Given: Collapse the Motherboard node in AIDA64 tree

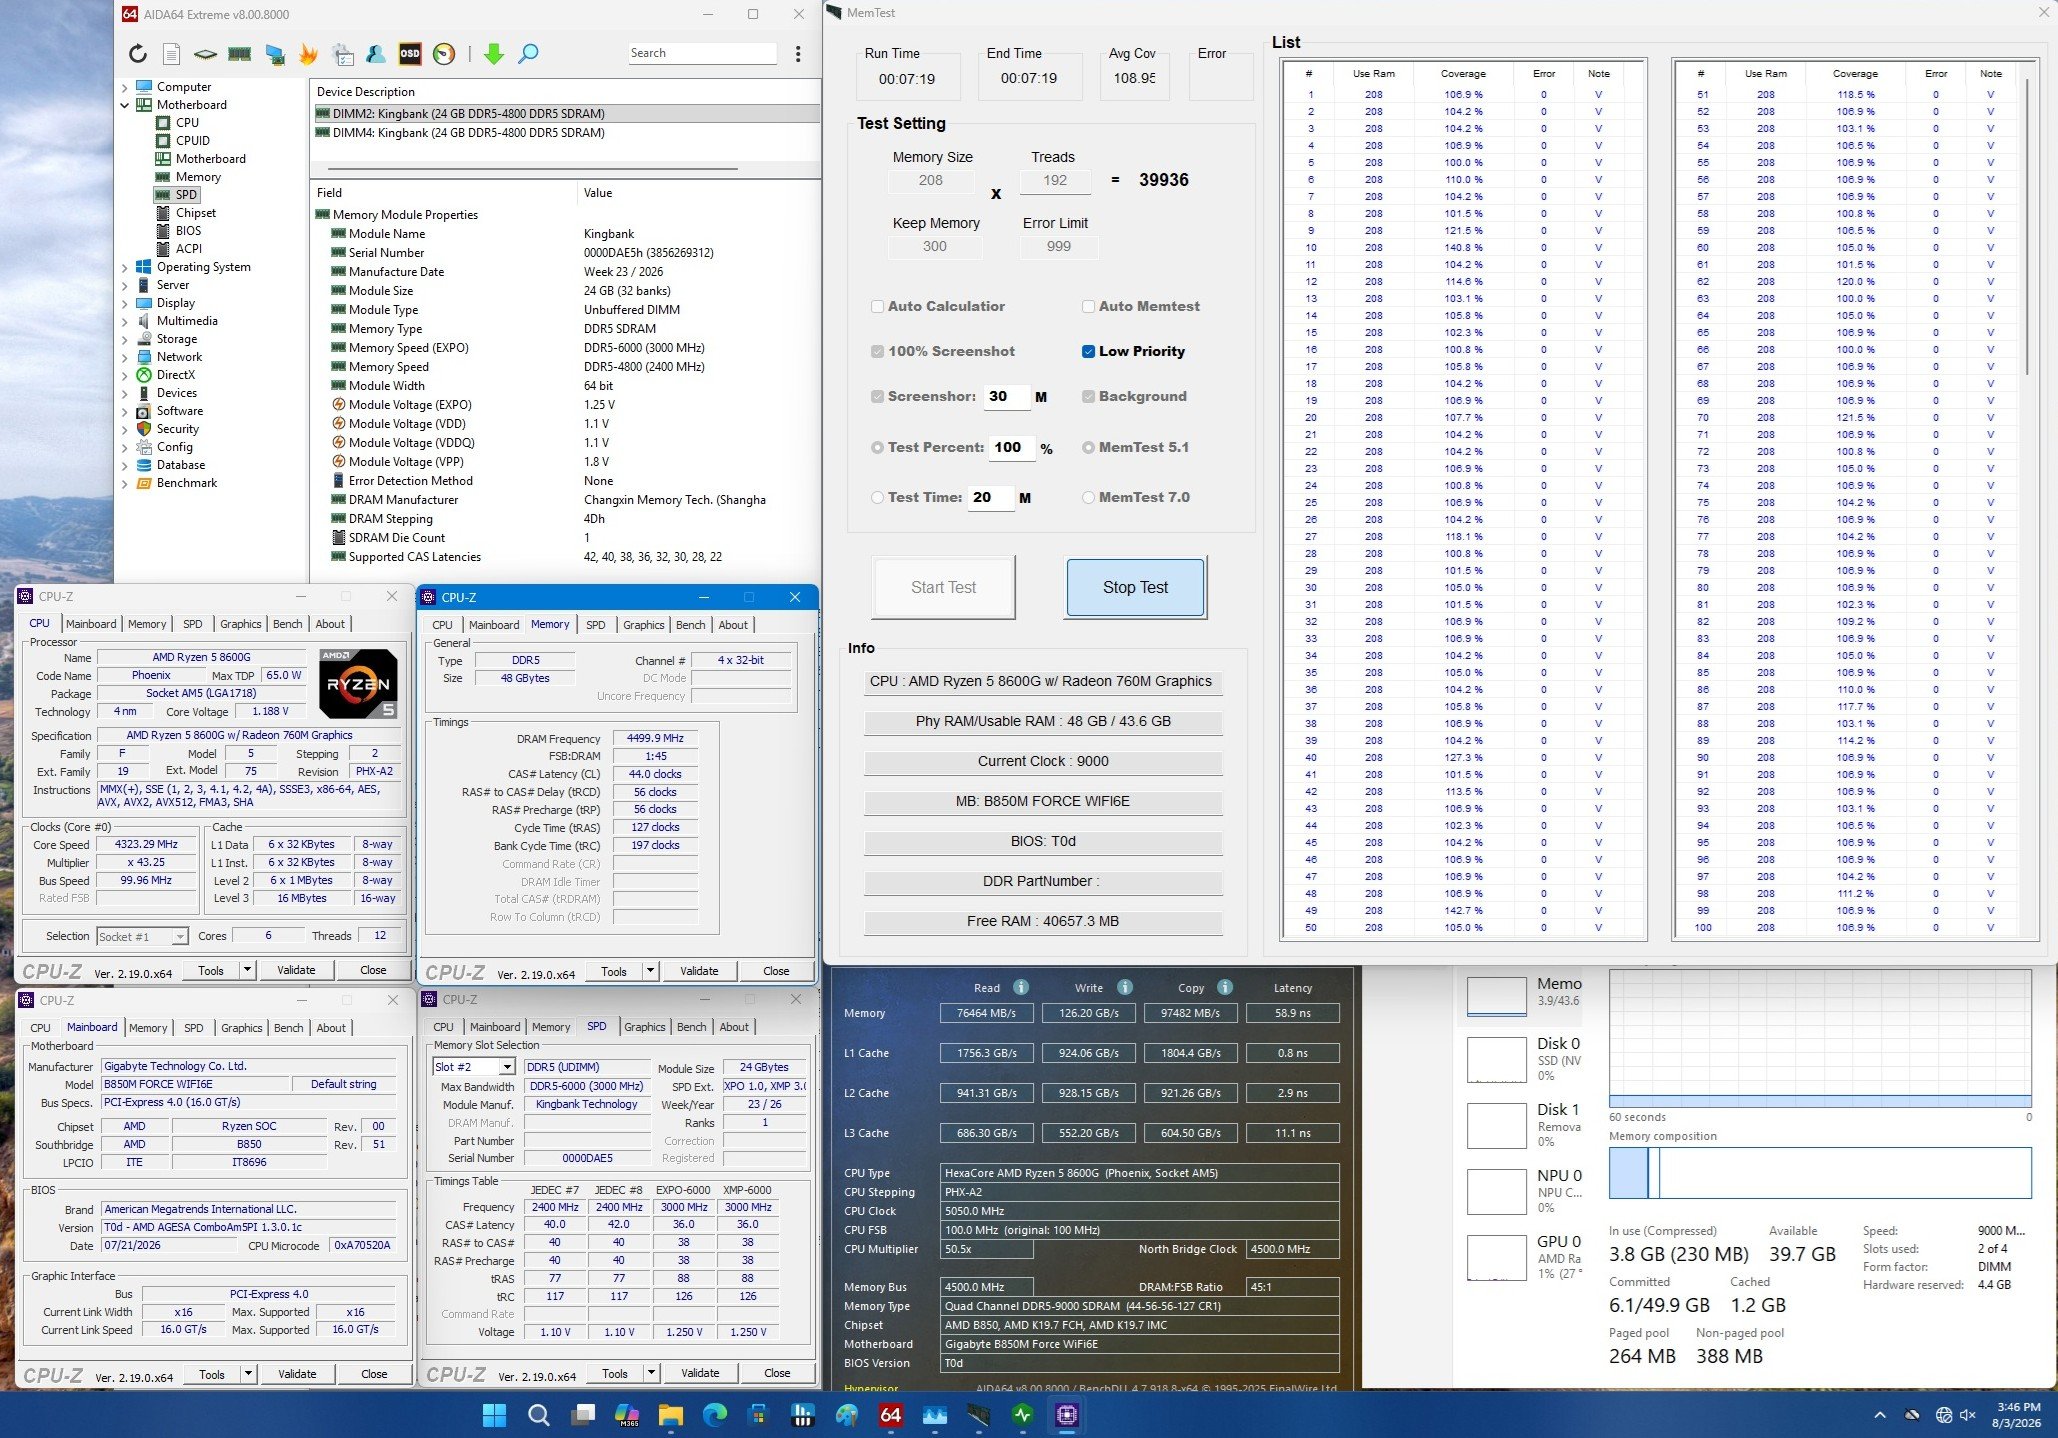Looking at the screenshot, I should [x=125, y=105].
